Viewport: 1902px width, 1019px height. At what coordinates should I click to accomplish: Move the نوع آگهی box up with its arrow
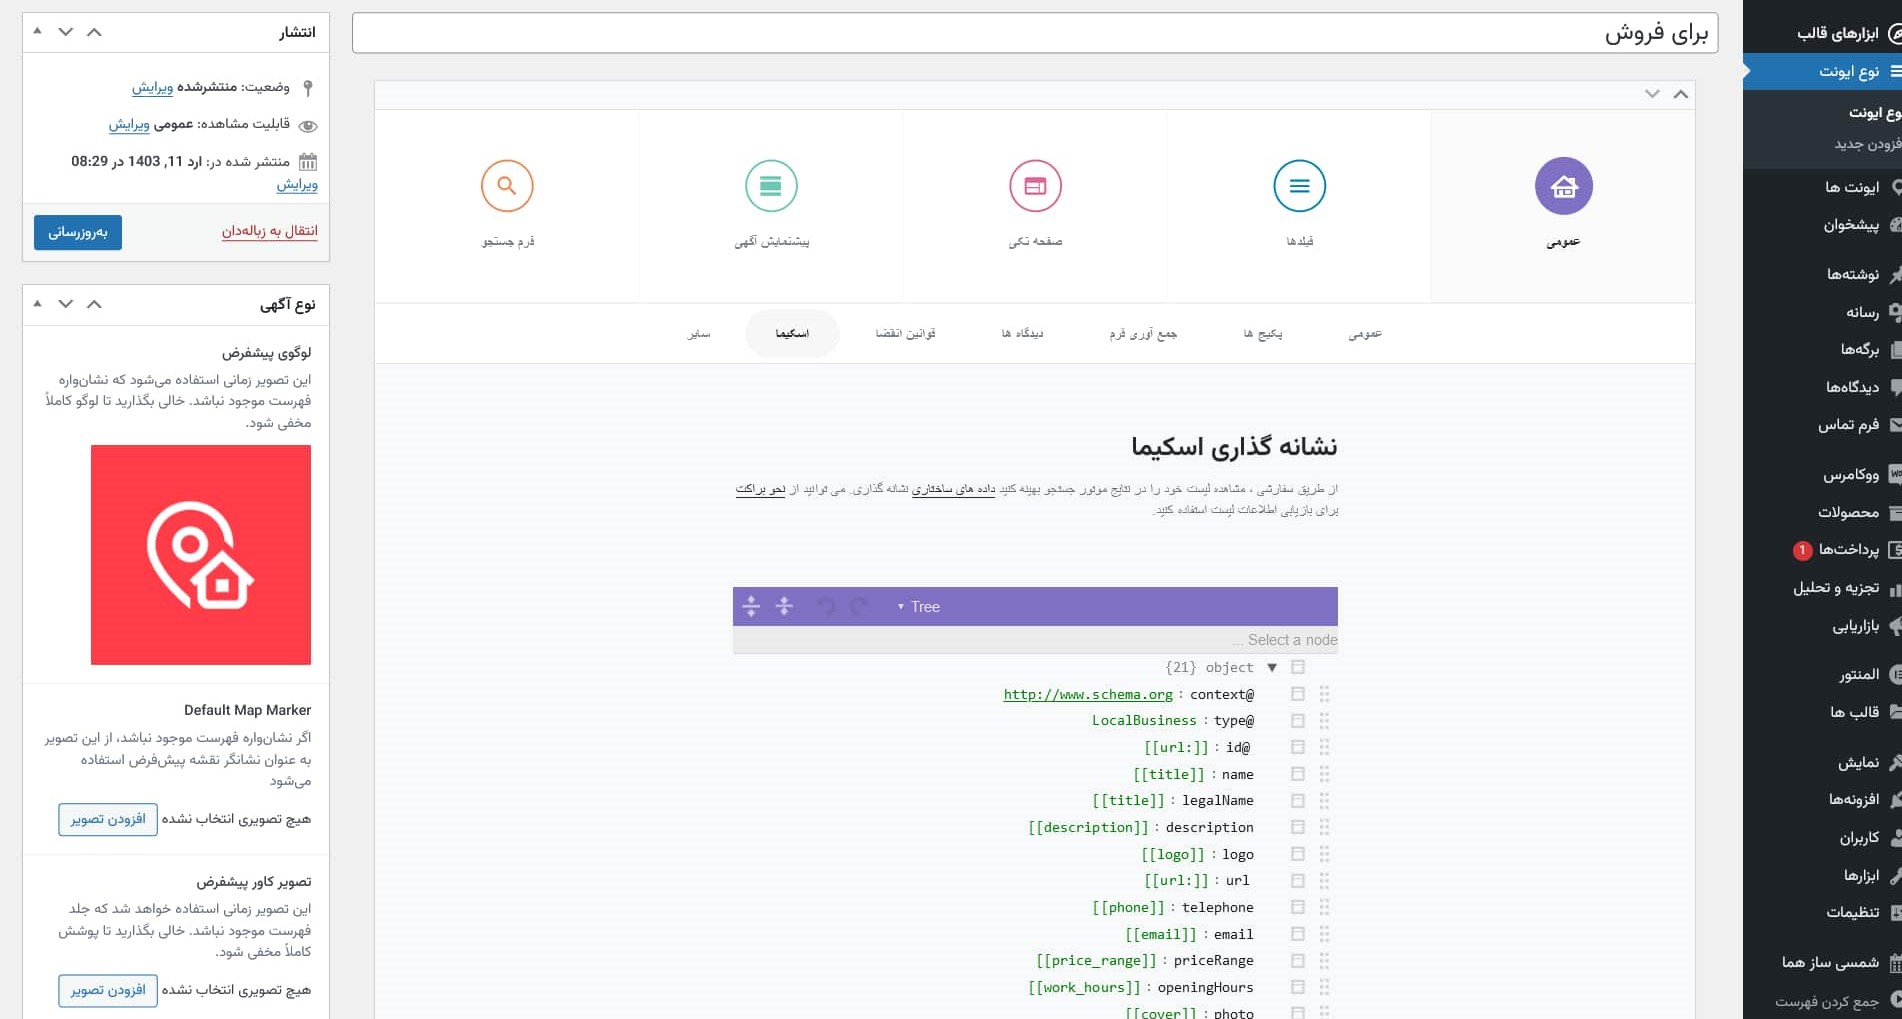pyautogui.click(x=94, y=304)
